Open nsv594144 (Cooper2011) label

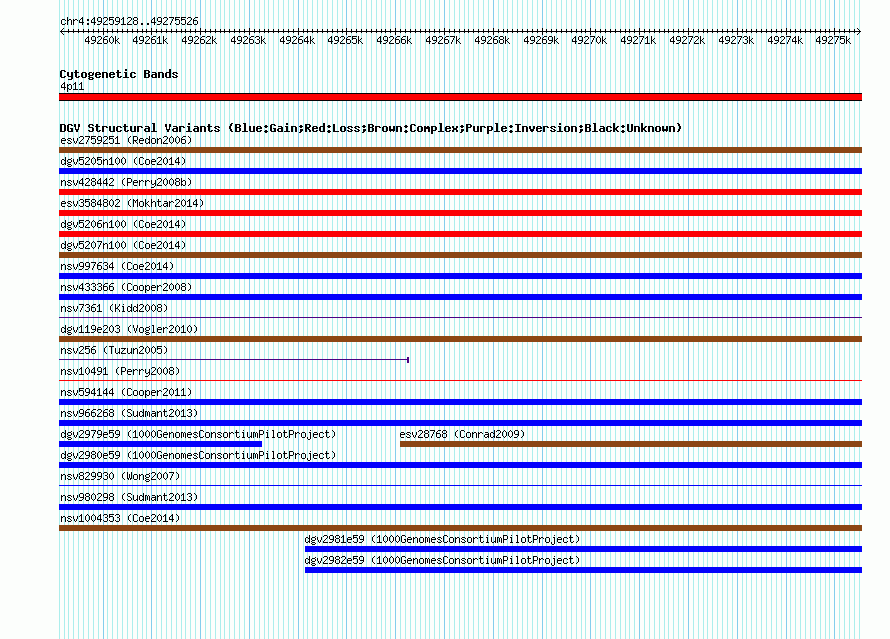[x=126, y=392]
